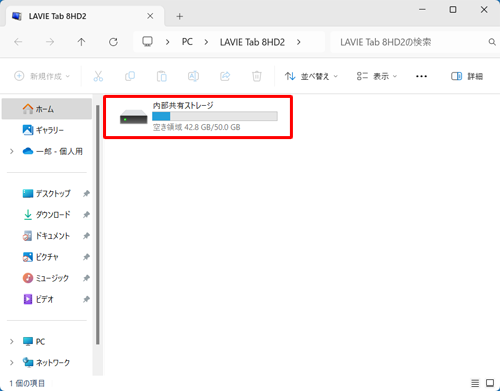Viewport: 500px width, 391px height.
Task: Open the 表示 view dropdown
Action: click(x=377, y=76)
